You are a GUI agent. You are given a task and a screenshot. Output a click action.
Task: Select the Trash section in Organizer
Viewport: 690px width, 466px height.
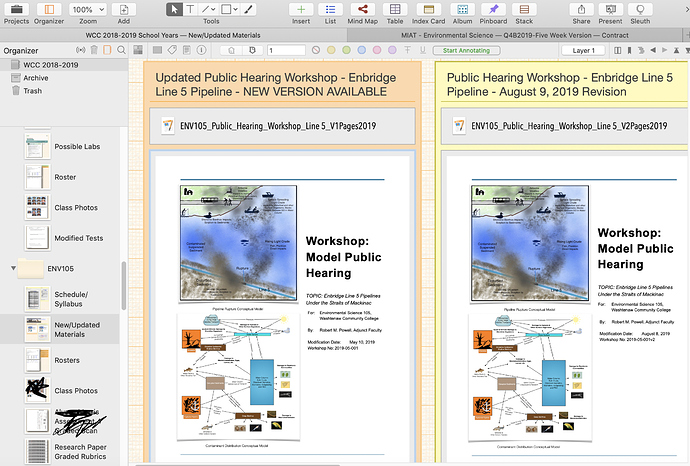coord(64,91)
